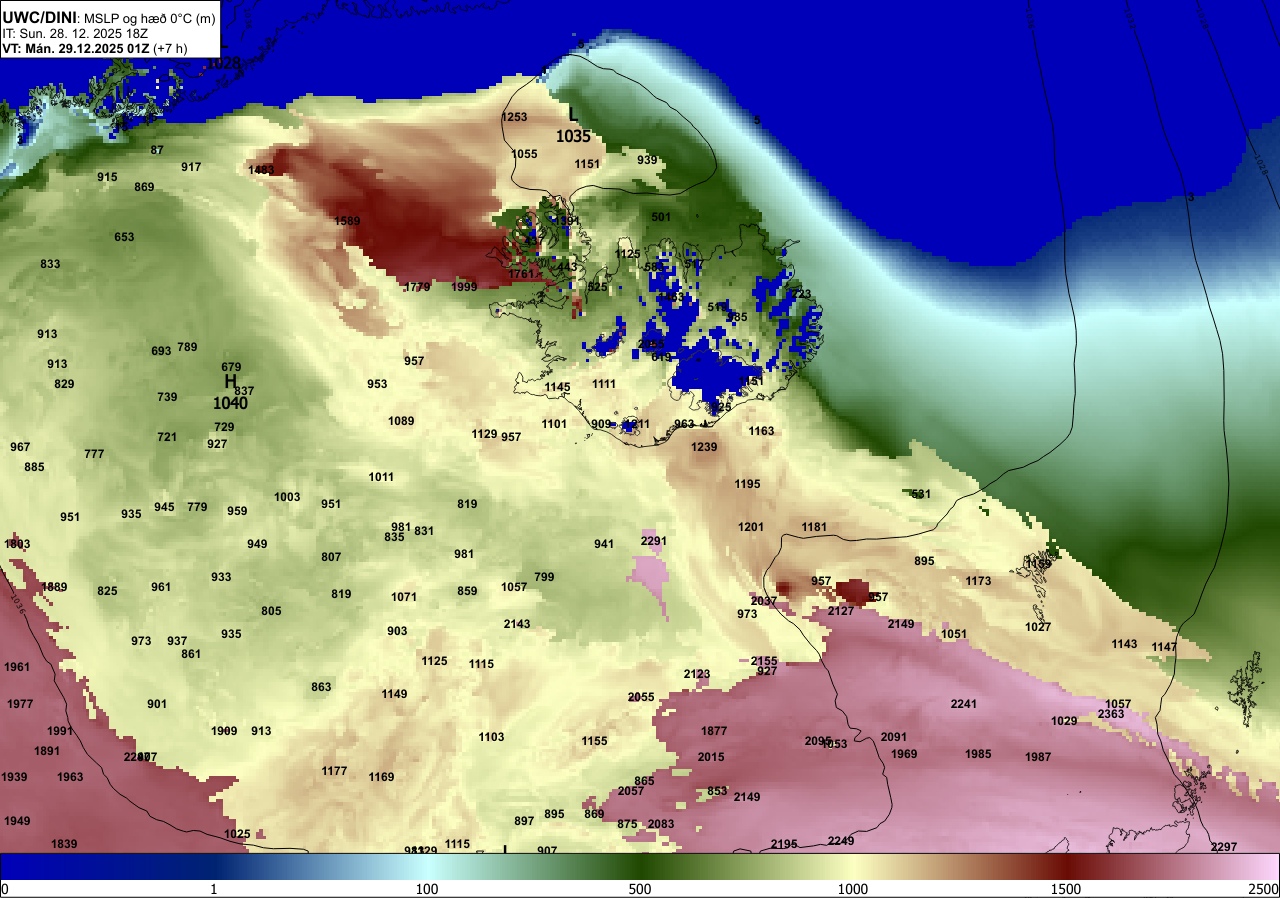Click the map value 2297
Screen dimensions: 1280x898
tap(1224, 847)
